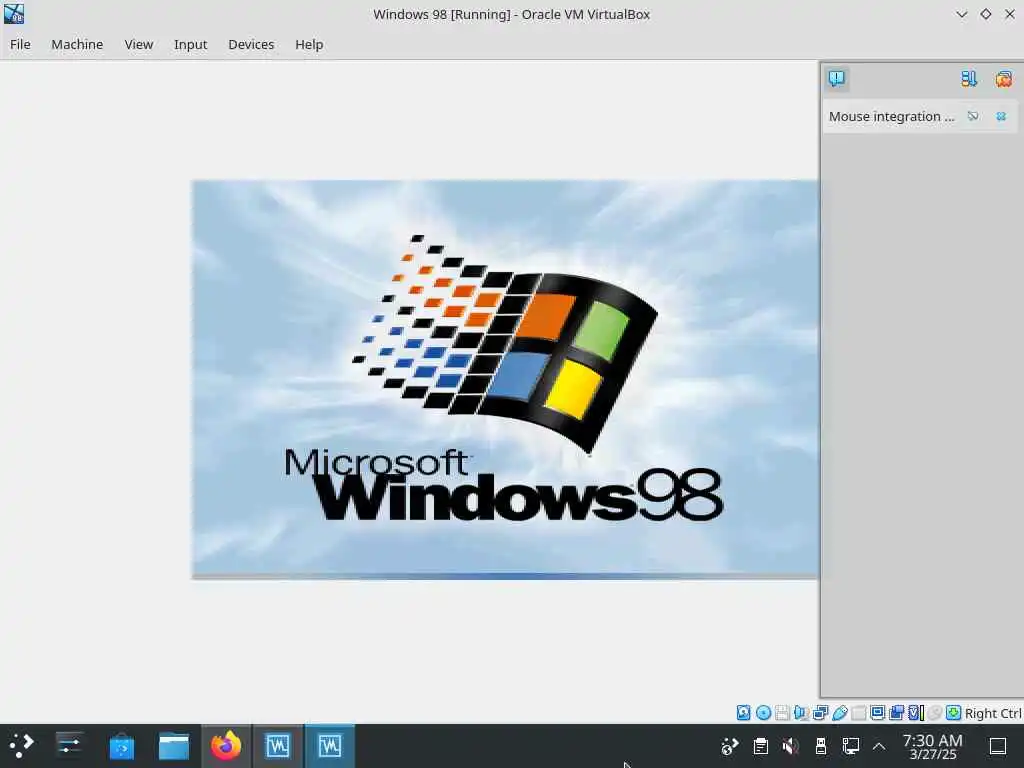Open the wired network tray icon
Image resolution: width=1024 pixels, height=768 pixels.
point(851,746)
